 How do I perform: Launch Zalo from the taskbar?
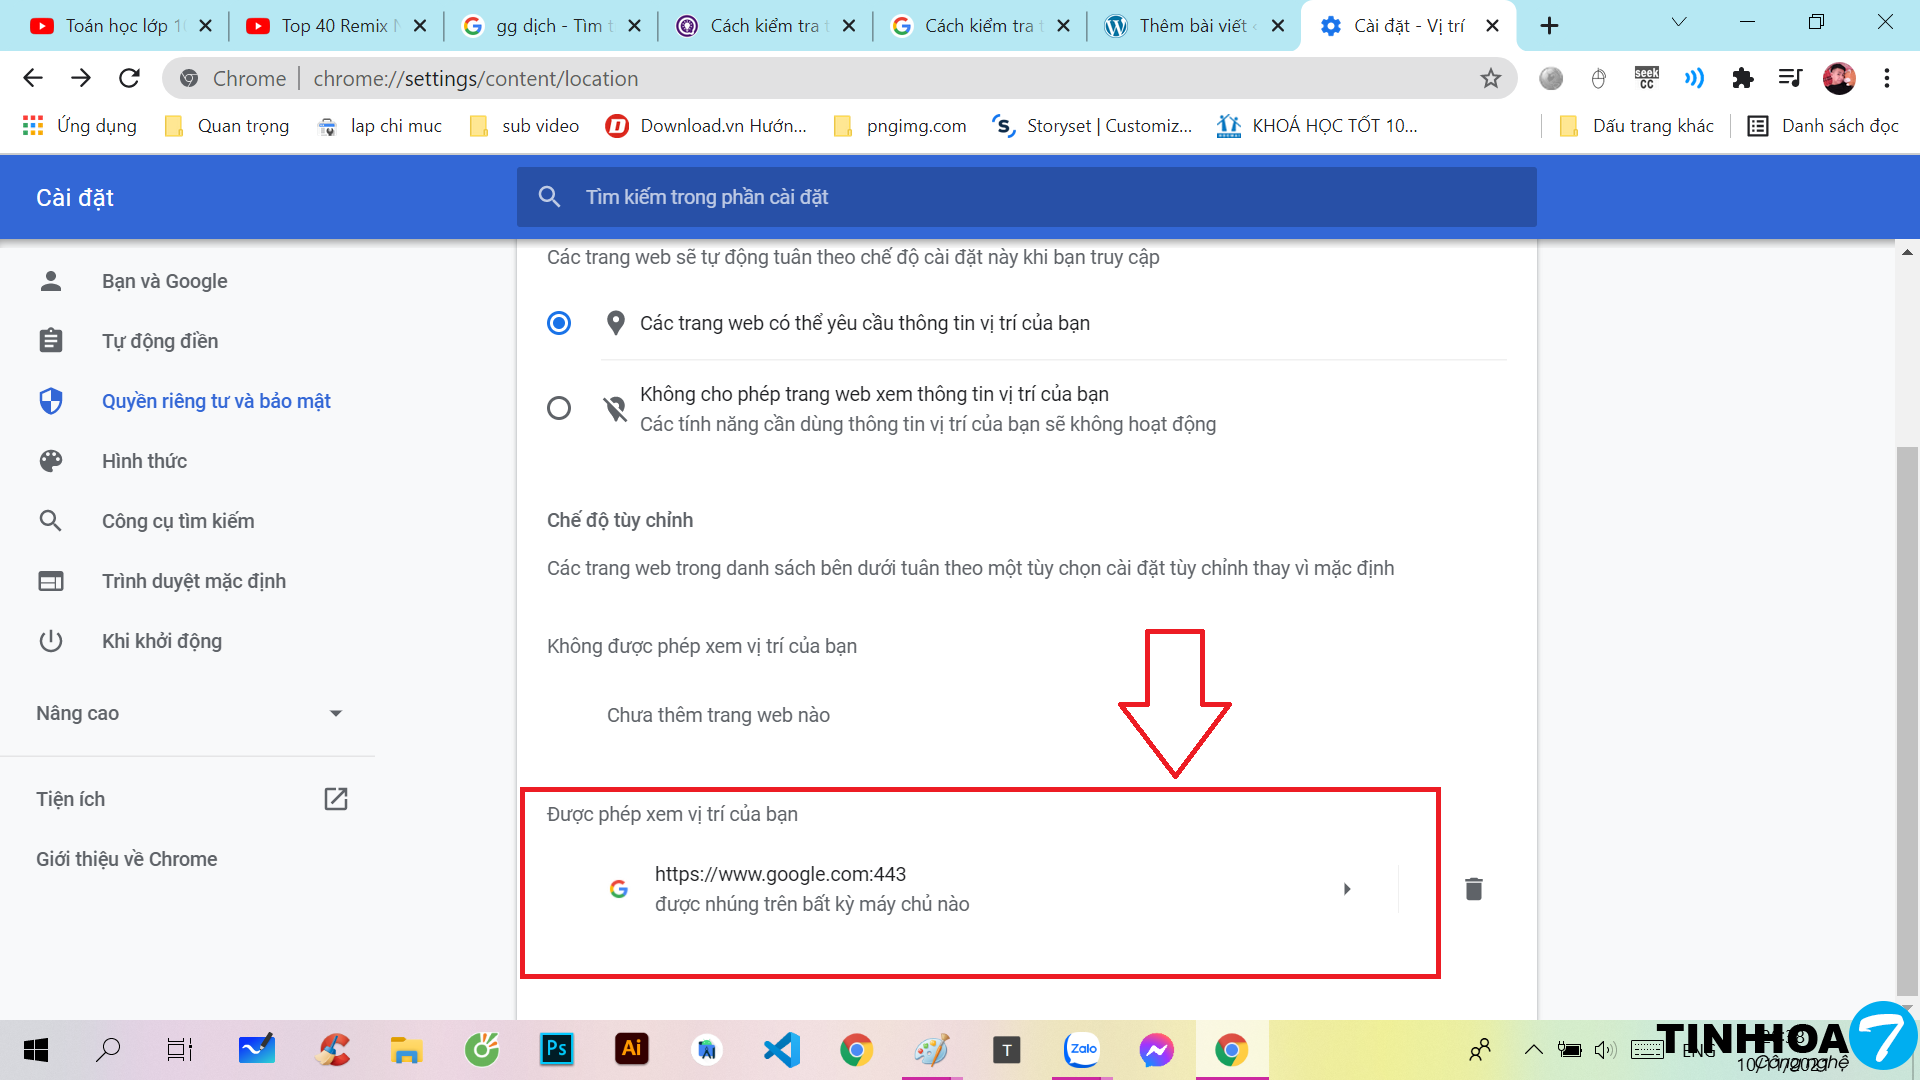point(1082,1049)
